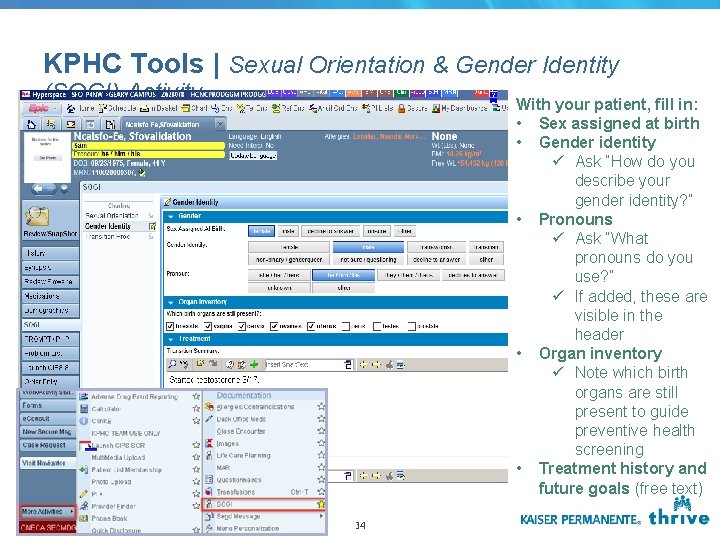Viewport: 720px width, 540px height.
Task: Favorite Transfusions with its star icon
Action: [321, 492]
